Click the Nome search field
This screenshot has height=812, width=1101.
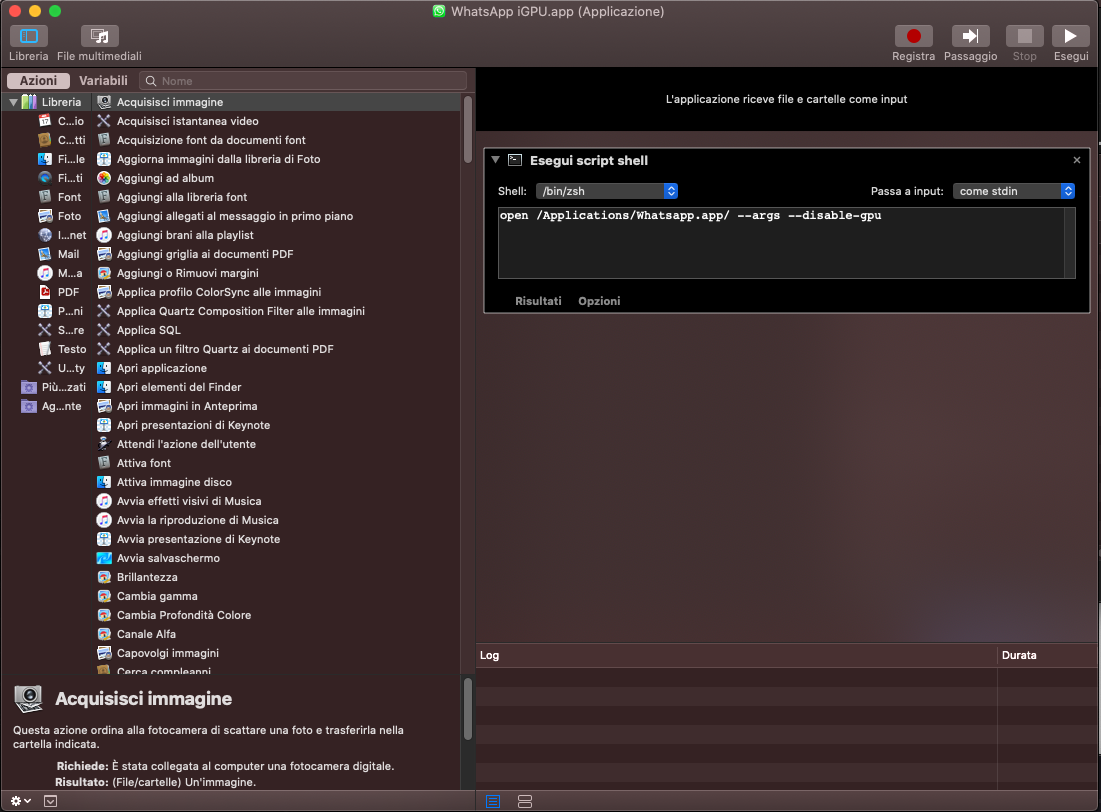303,81
